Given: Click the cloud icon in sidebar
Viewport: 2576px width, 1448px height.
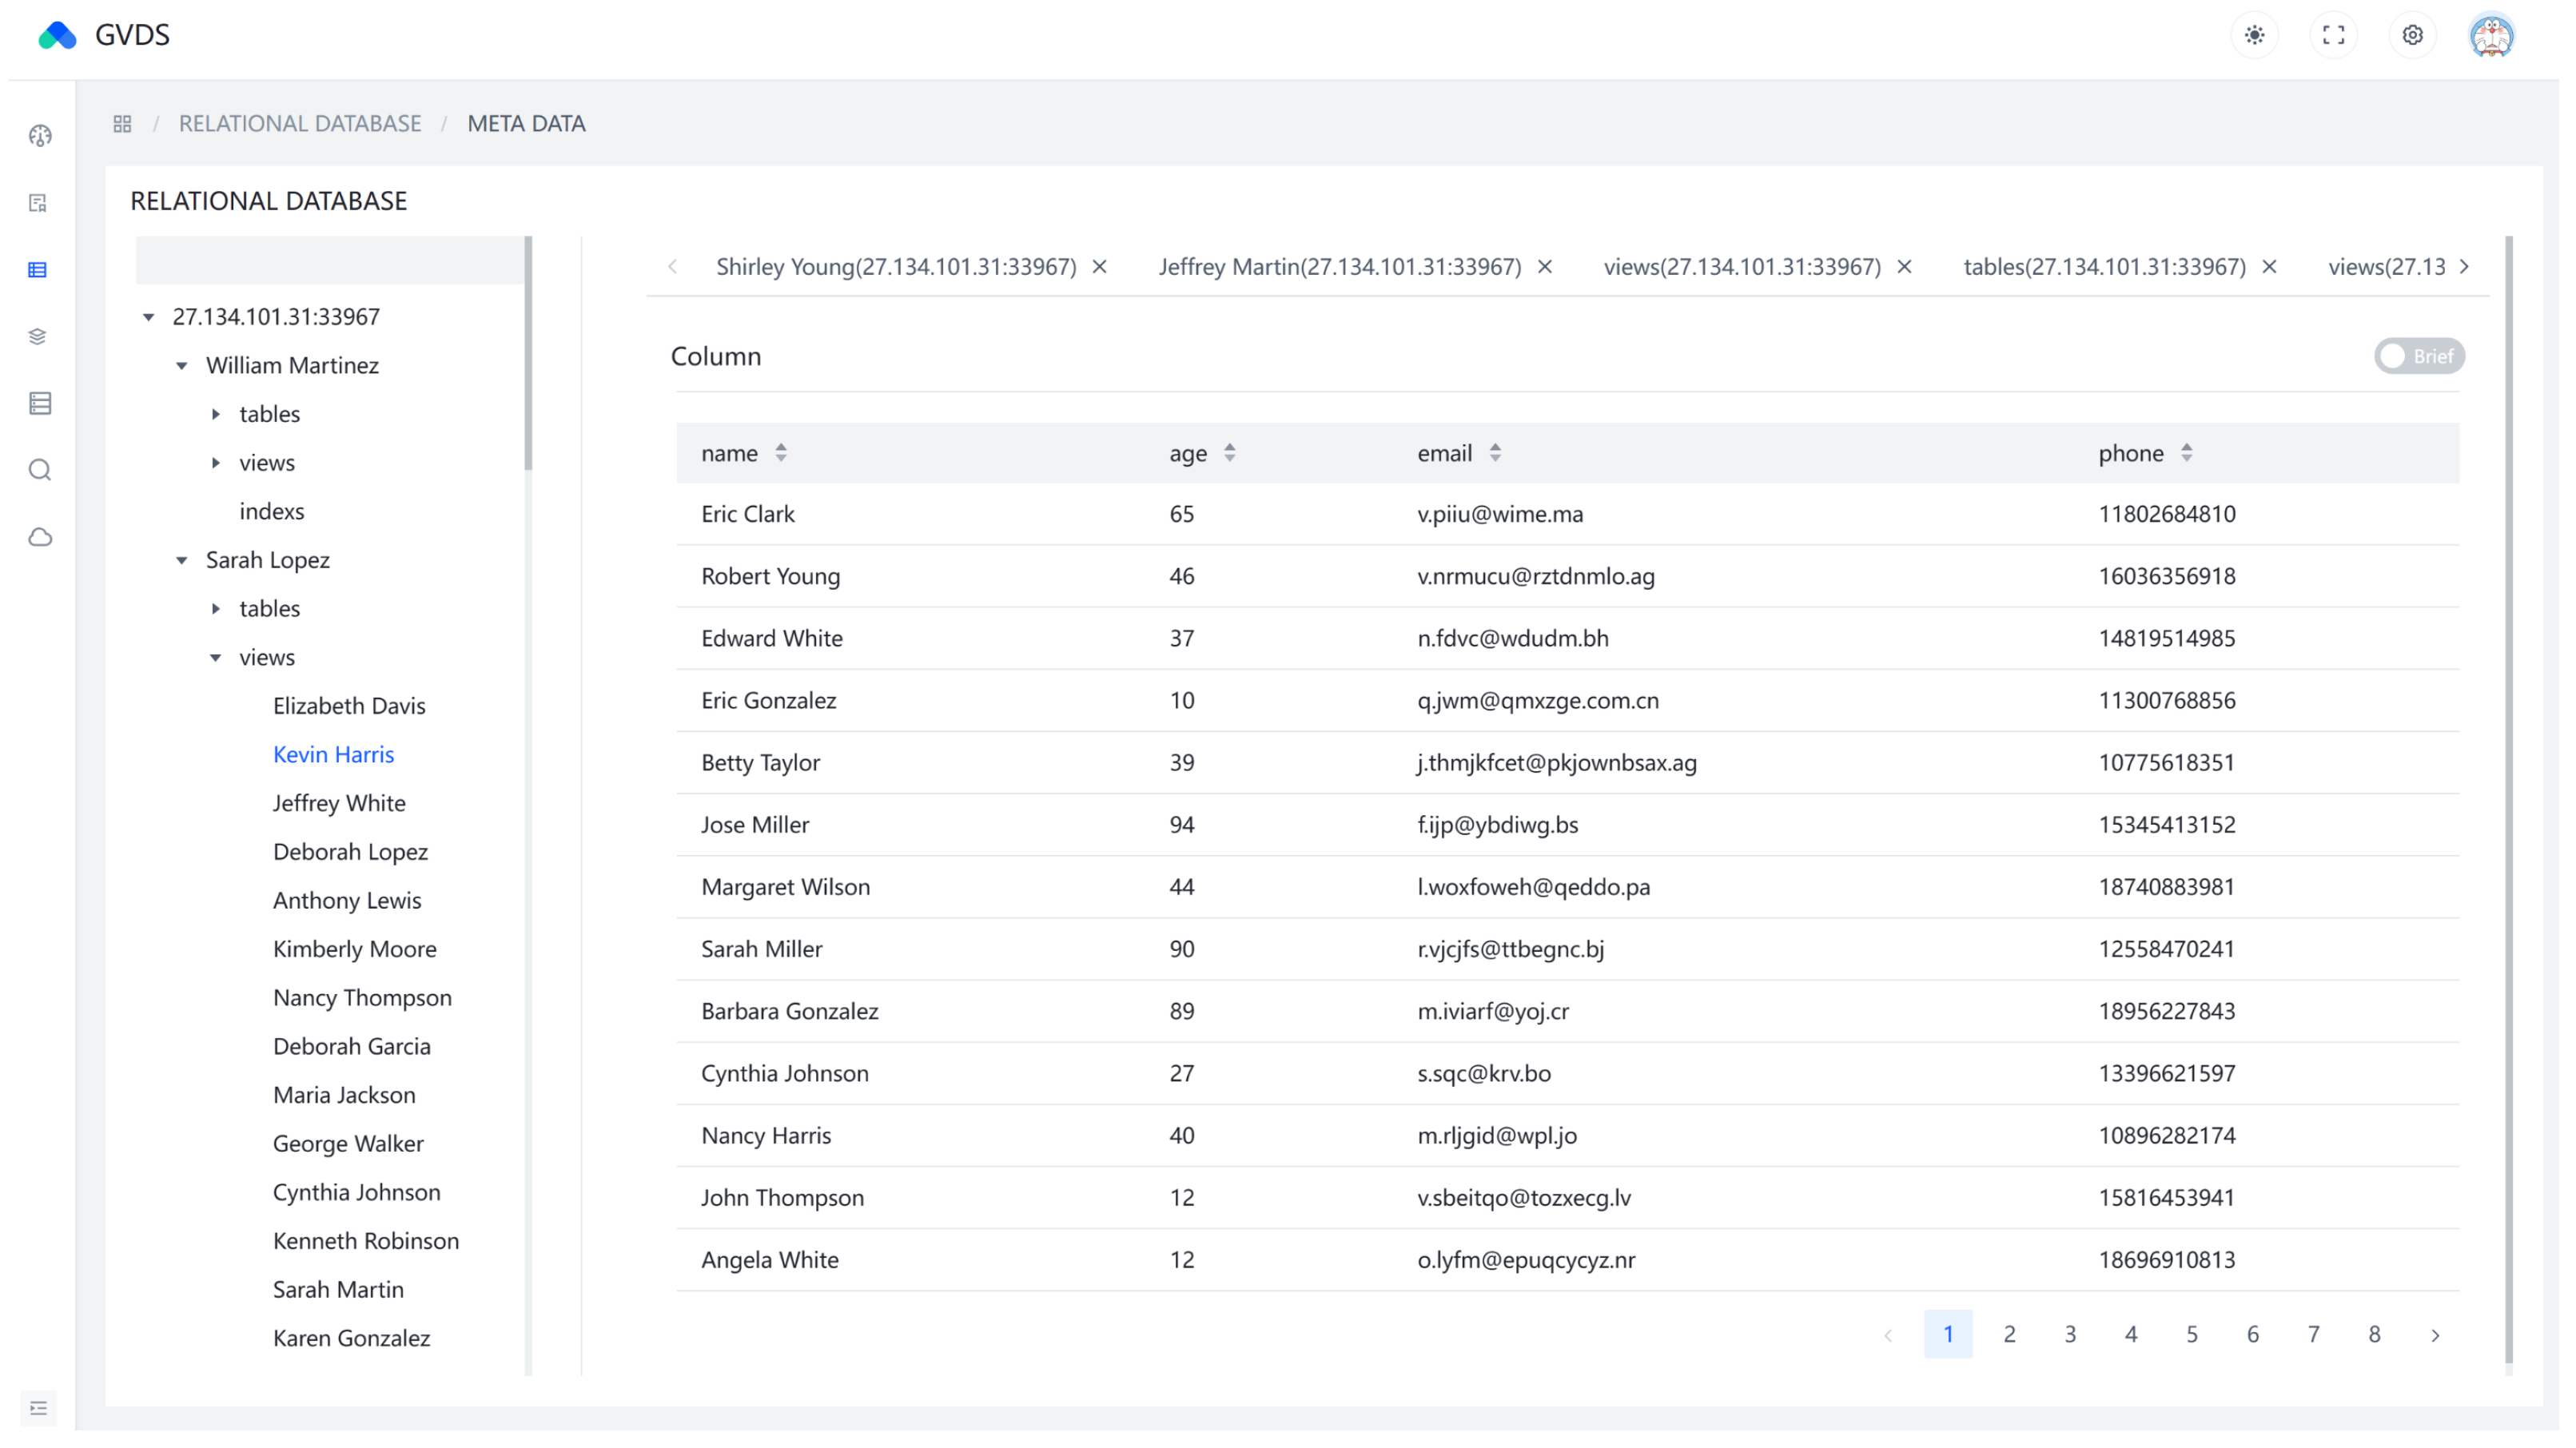Looking at the screenshot, I should pos(40,537).
